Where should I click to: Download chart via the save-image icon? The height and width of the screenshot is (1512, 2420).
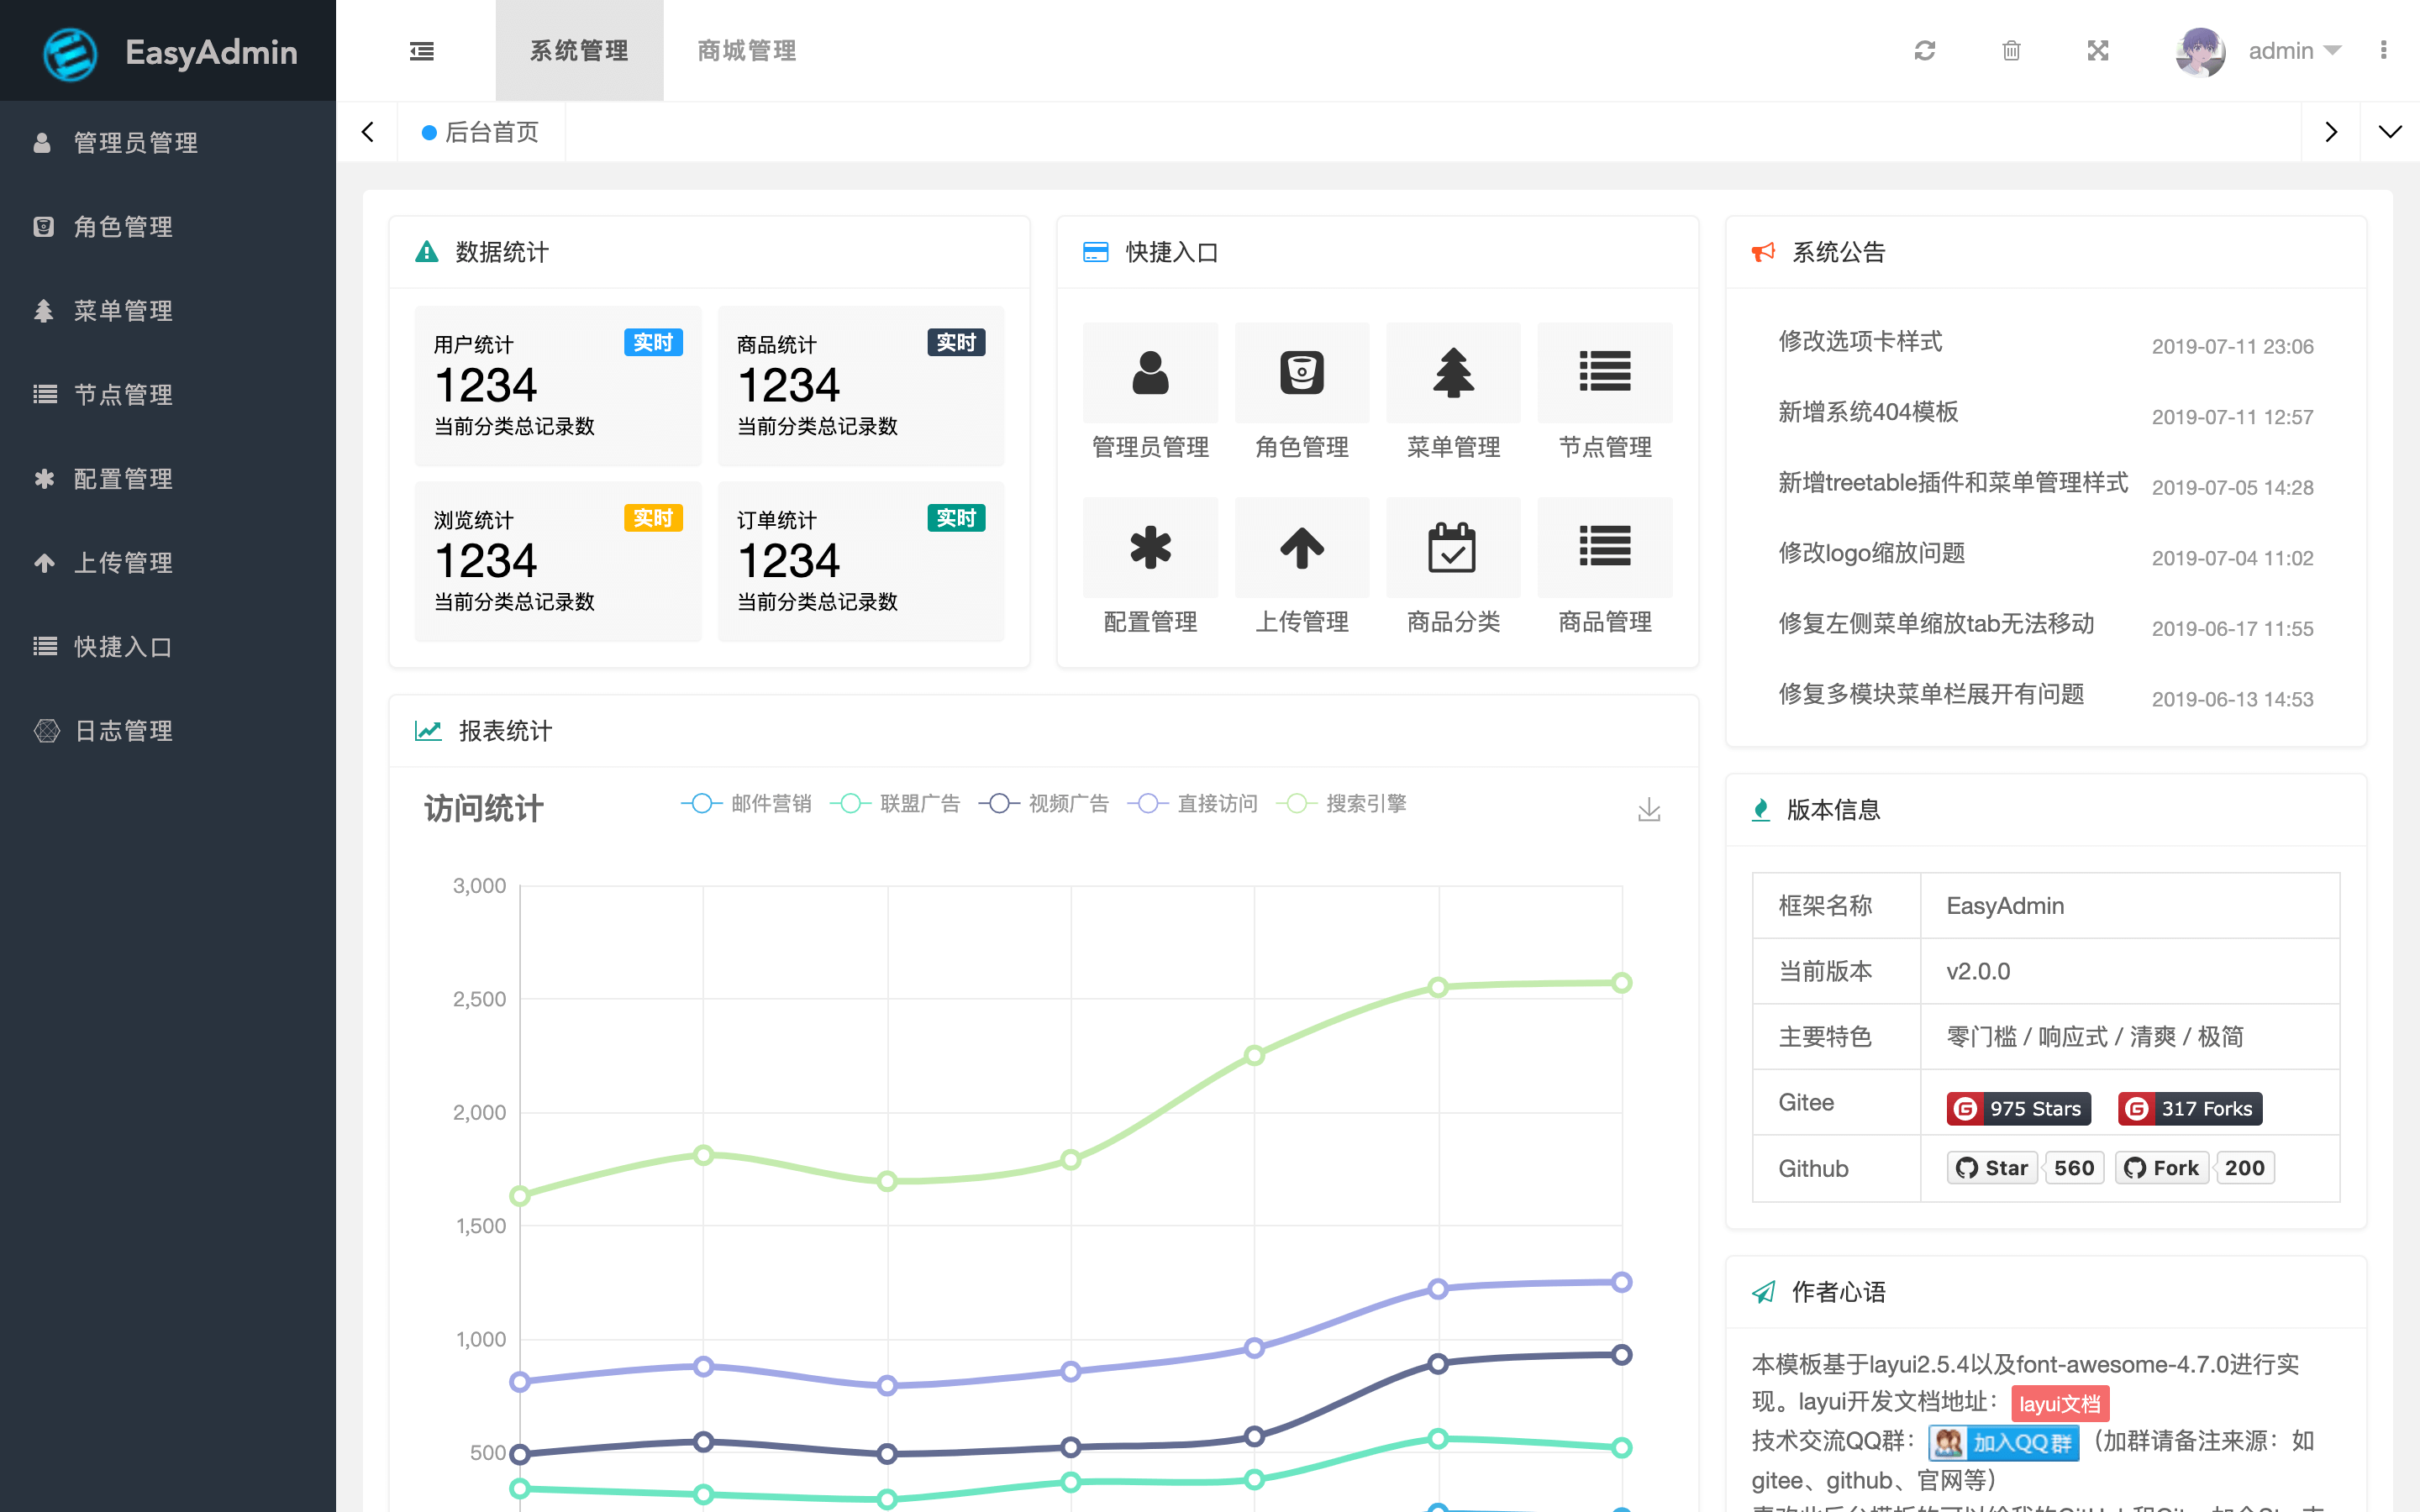pyautogui.click(x=1649, y=809)
